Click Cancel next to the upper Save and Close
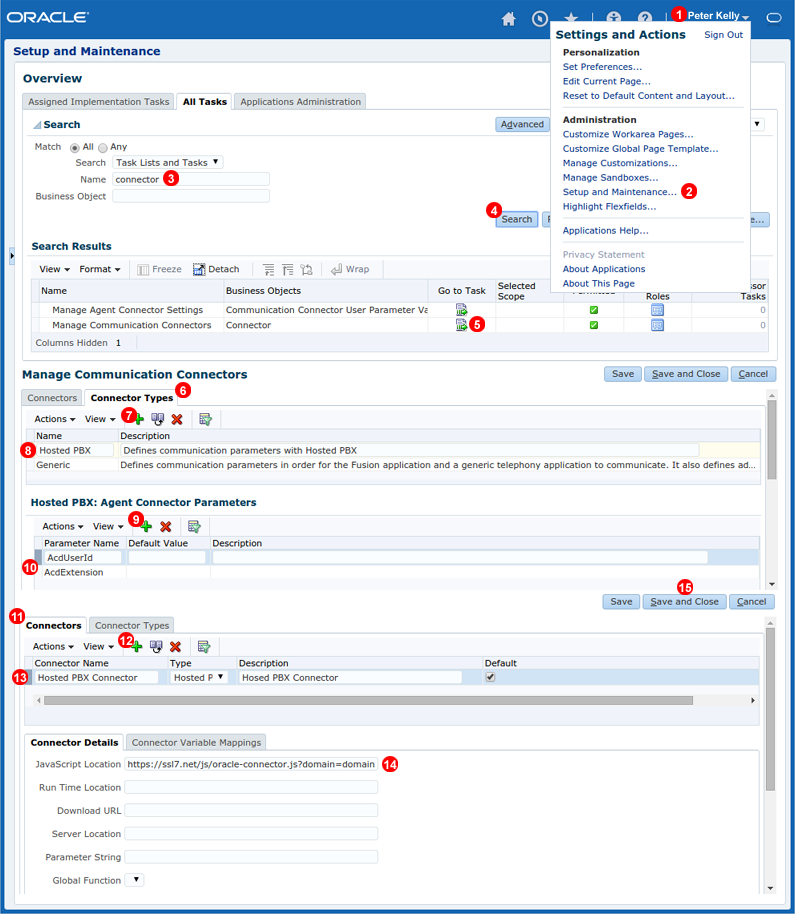 (752, 374)
